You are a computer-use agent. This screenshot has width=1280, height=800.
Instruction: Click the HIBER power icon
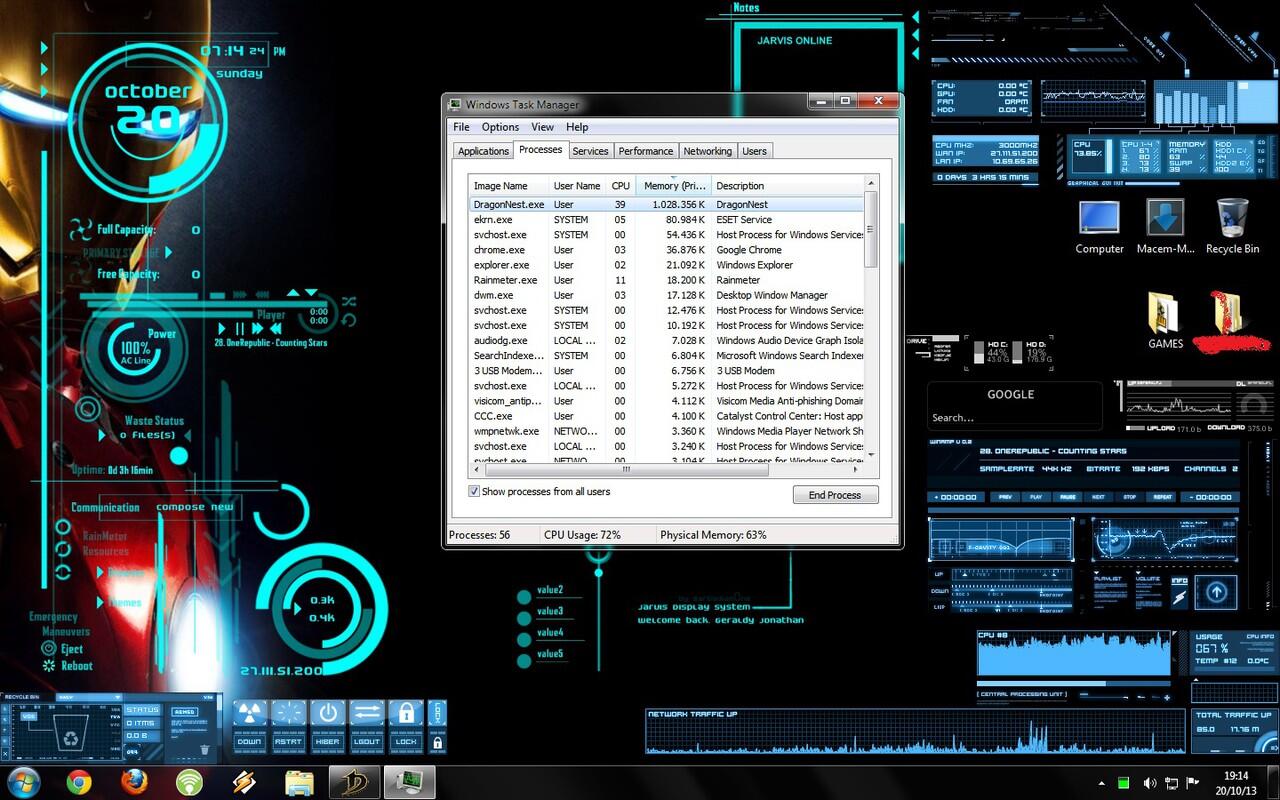(327, 714)
